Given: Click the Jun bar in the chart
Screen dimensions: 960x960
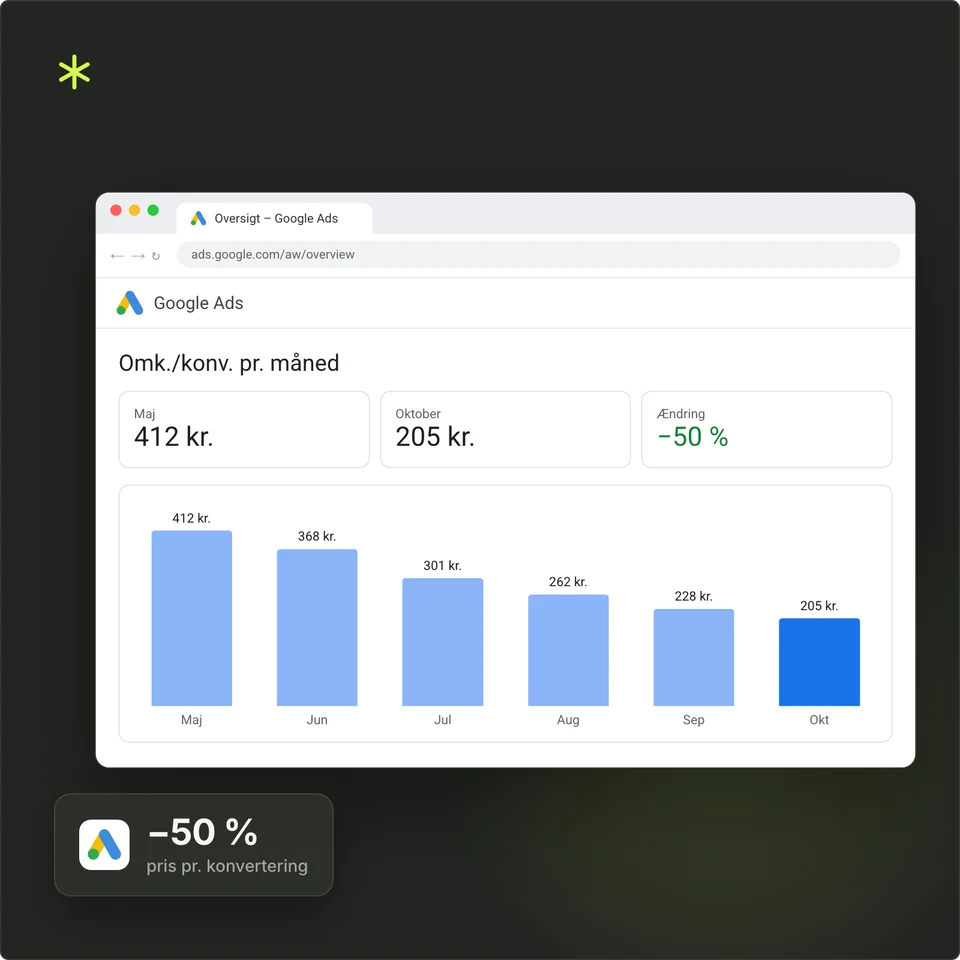Looking at the screenshot, I should click(x=317, y=627).
